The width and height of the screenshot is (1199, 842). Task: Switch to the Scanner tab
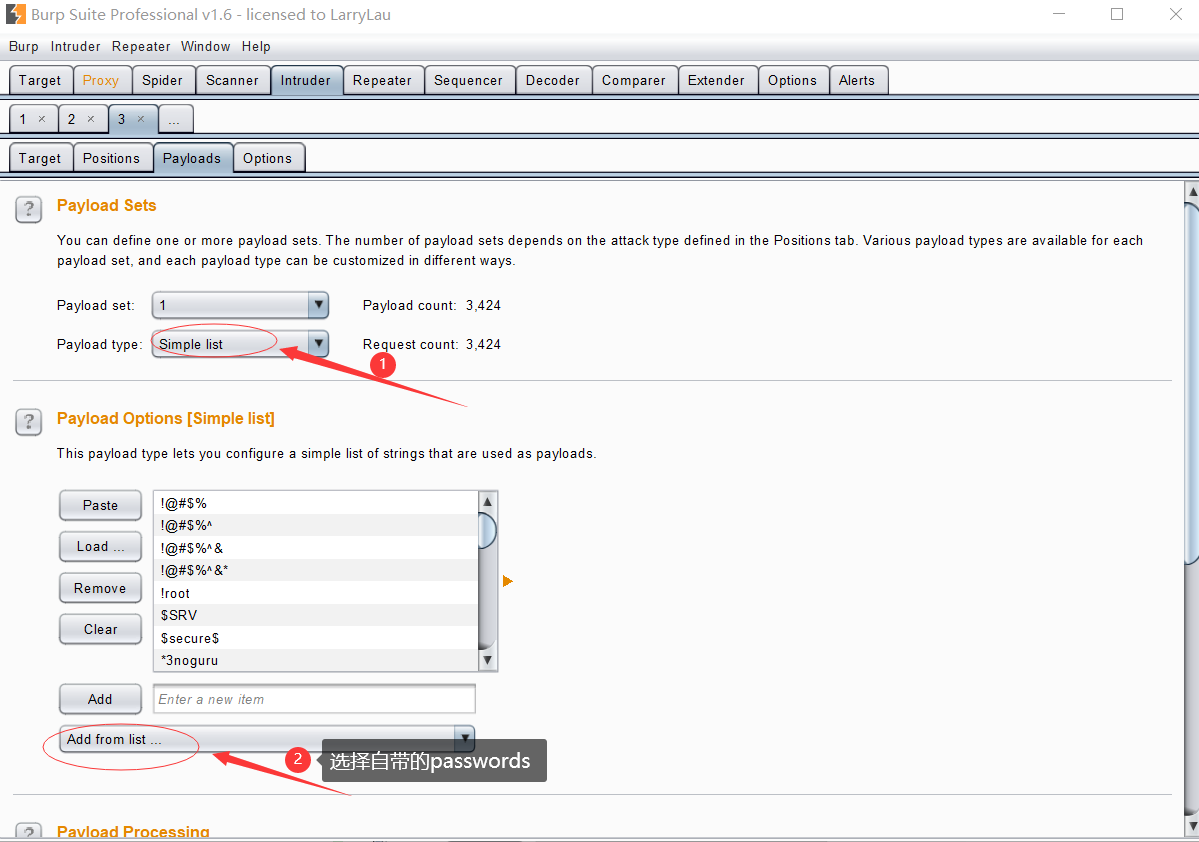point(232,80)
